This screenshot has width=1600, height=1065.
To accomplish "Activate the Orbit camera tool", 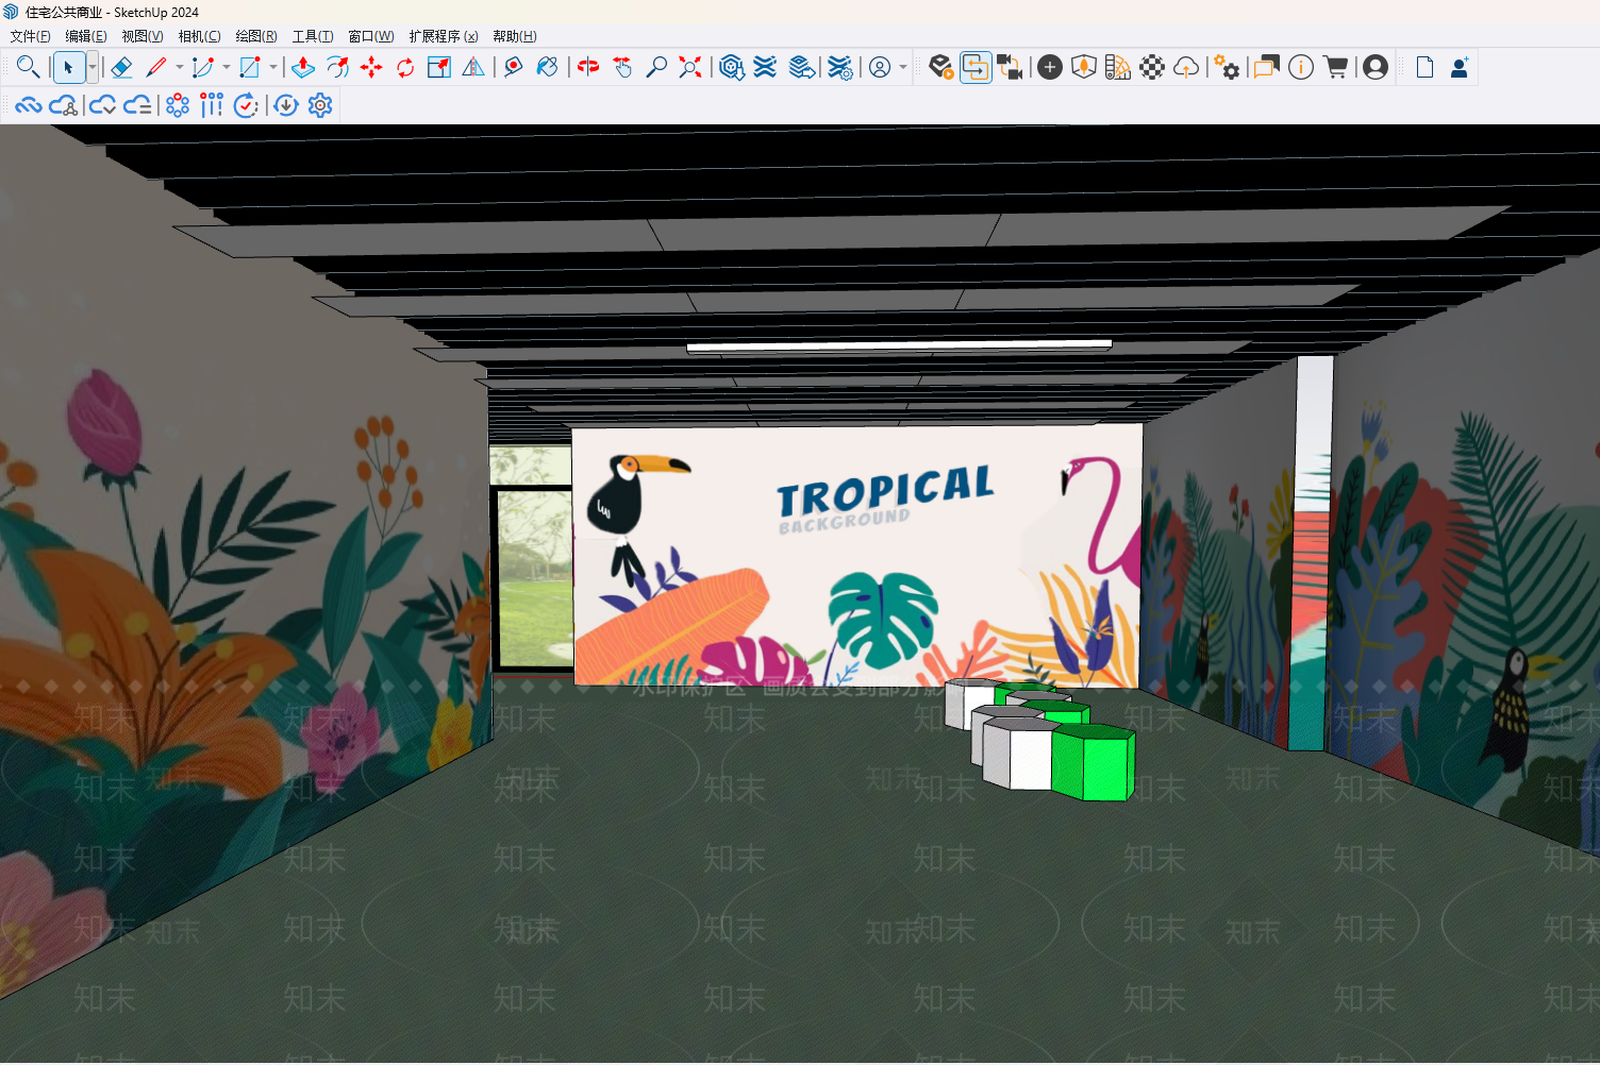I will [588, 67].
